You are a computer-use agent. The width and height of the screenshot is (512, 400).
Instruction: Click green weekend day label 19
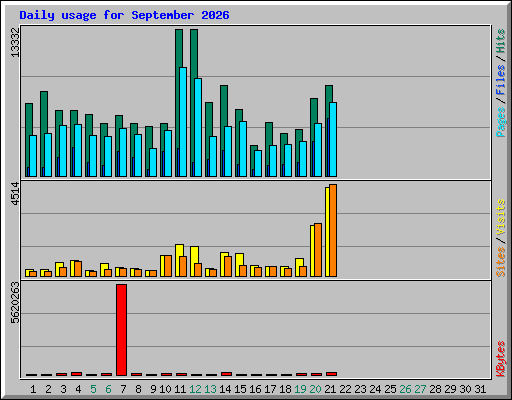coord(300,389)
